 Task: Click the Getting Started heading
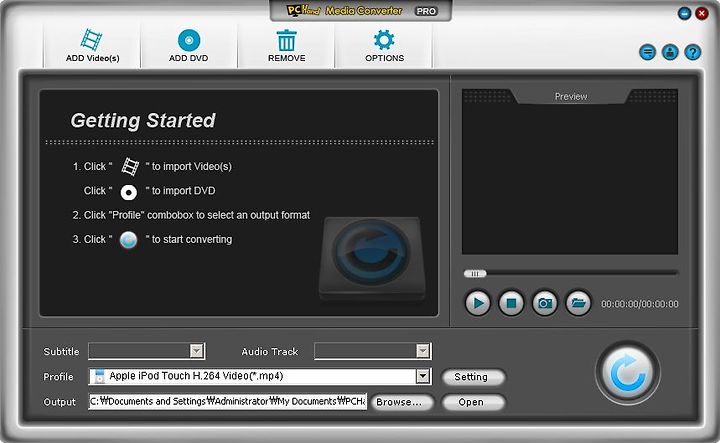[x=143, y=121]
